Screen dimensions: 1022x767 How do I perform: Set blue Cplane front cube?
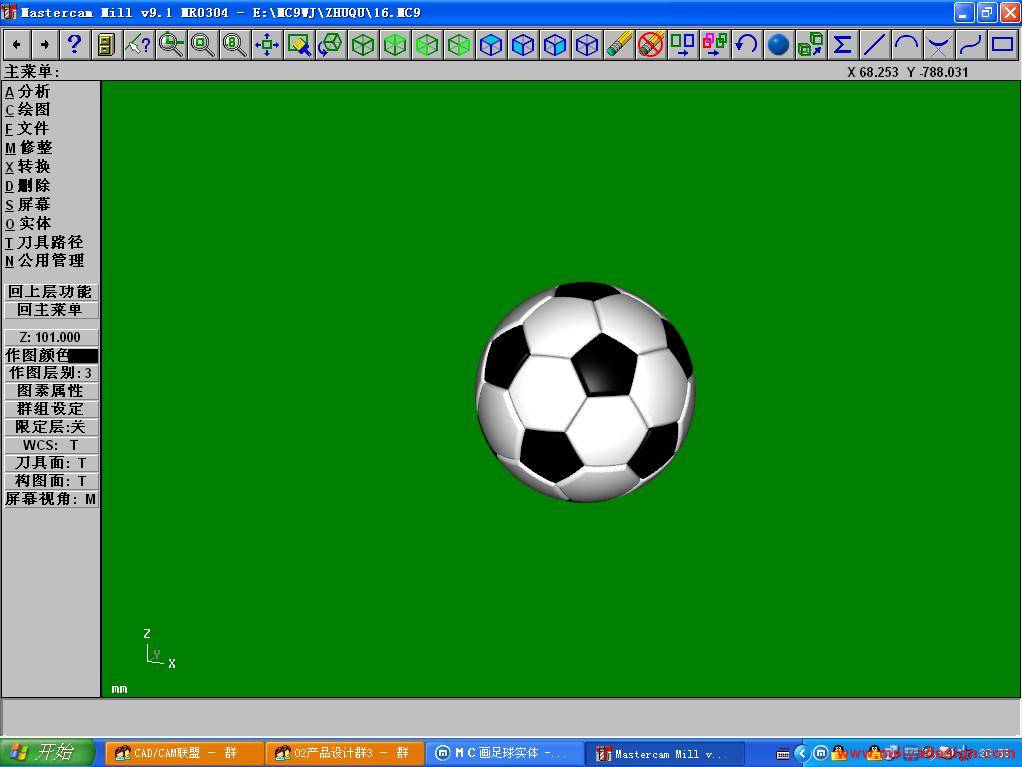[x=523, y=44]
